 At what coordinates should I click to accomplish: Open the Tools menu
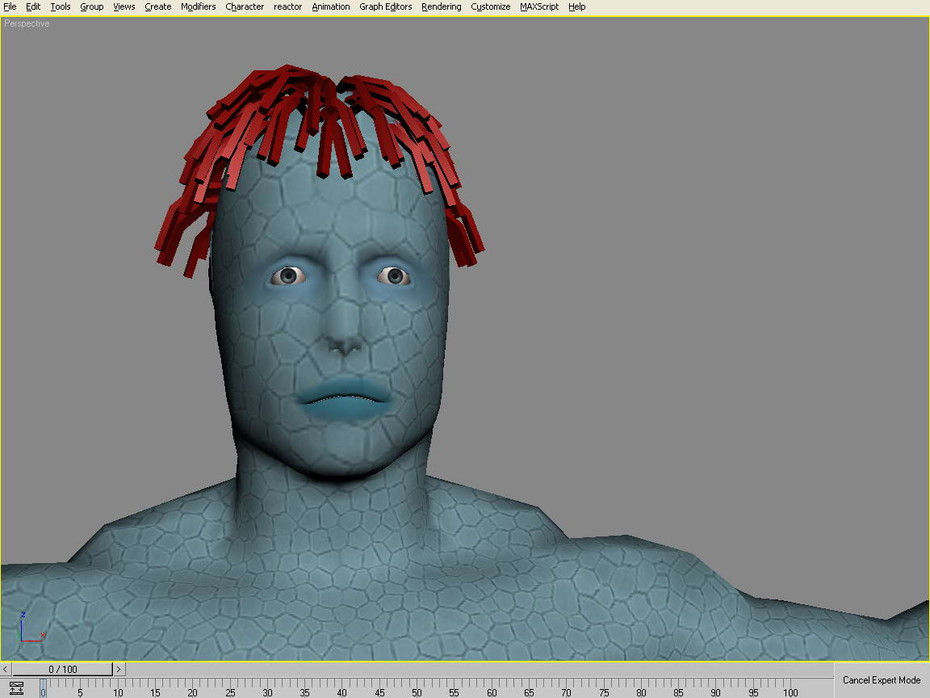coord(60,7)
